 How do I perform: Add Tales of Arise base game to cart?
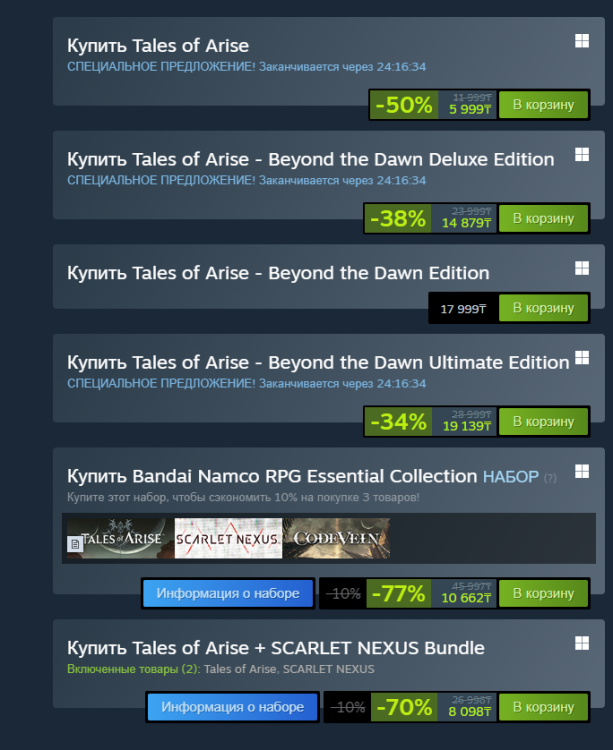[543, 104]
